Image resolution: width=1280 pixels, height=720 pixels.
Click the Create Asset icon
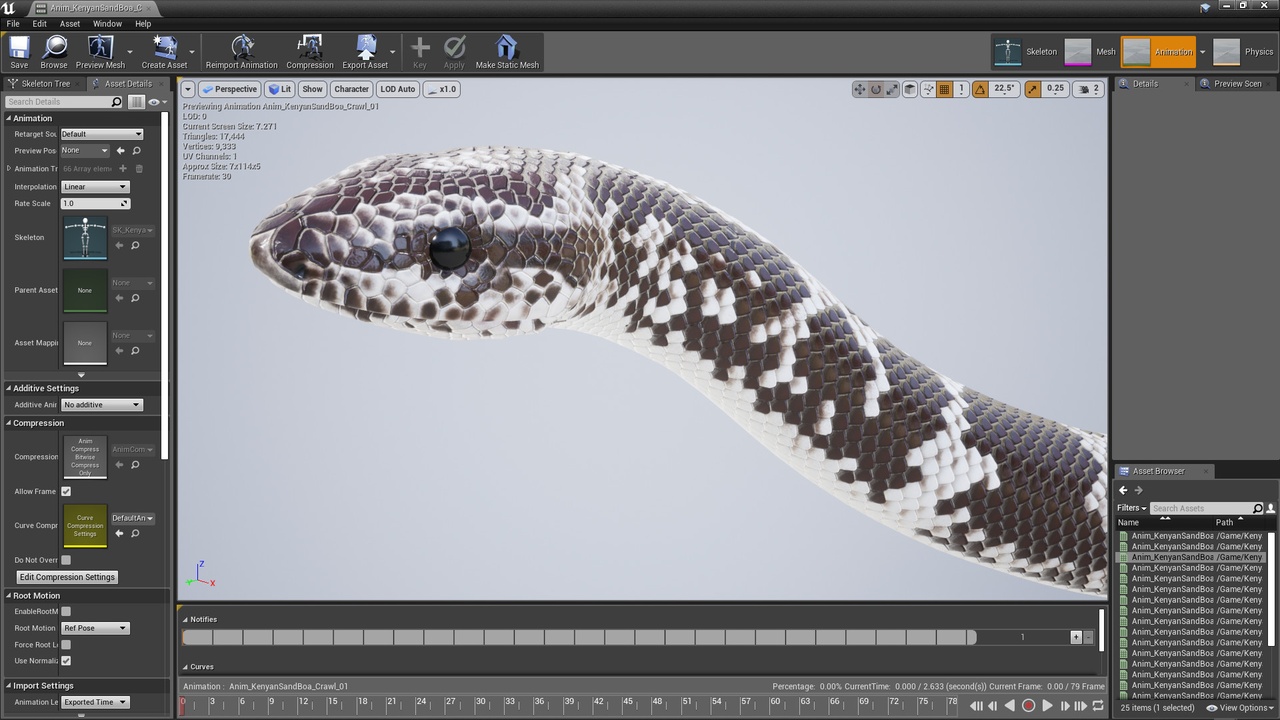click(x=164, y=52)
